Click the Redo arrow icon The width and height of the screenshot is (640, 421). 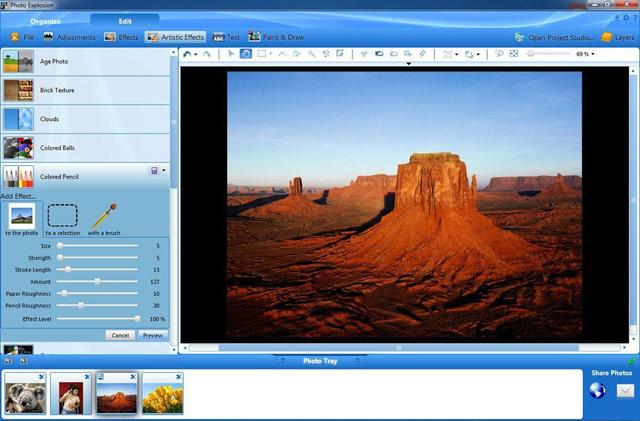[x=207, y=54]
